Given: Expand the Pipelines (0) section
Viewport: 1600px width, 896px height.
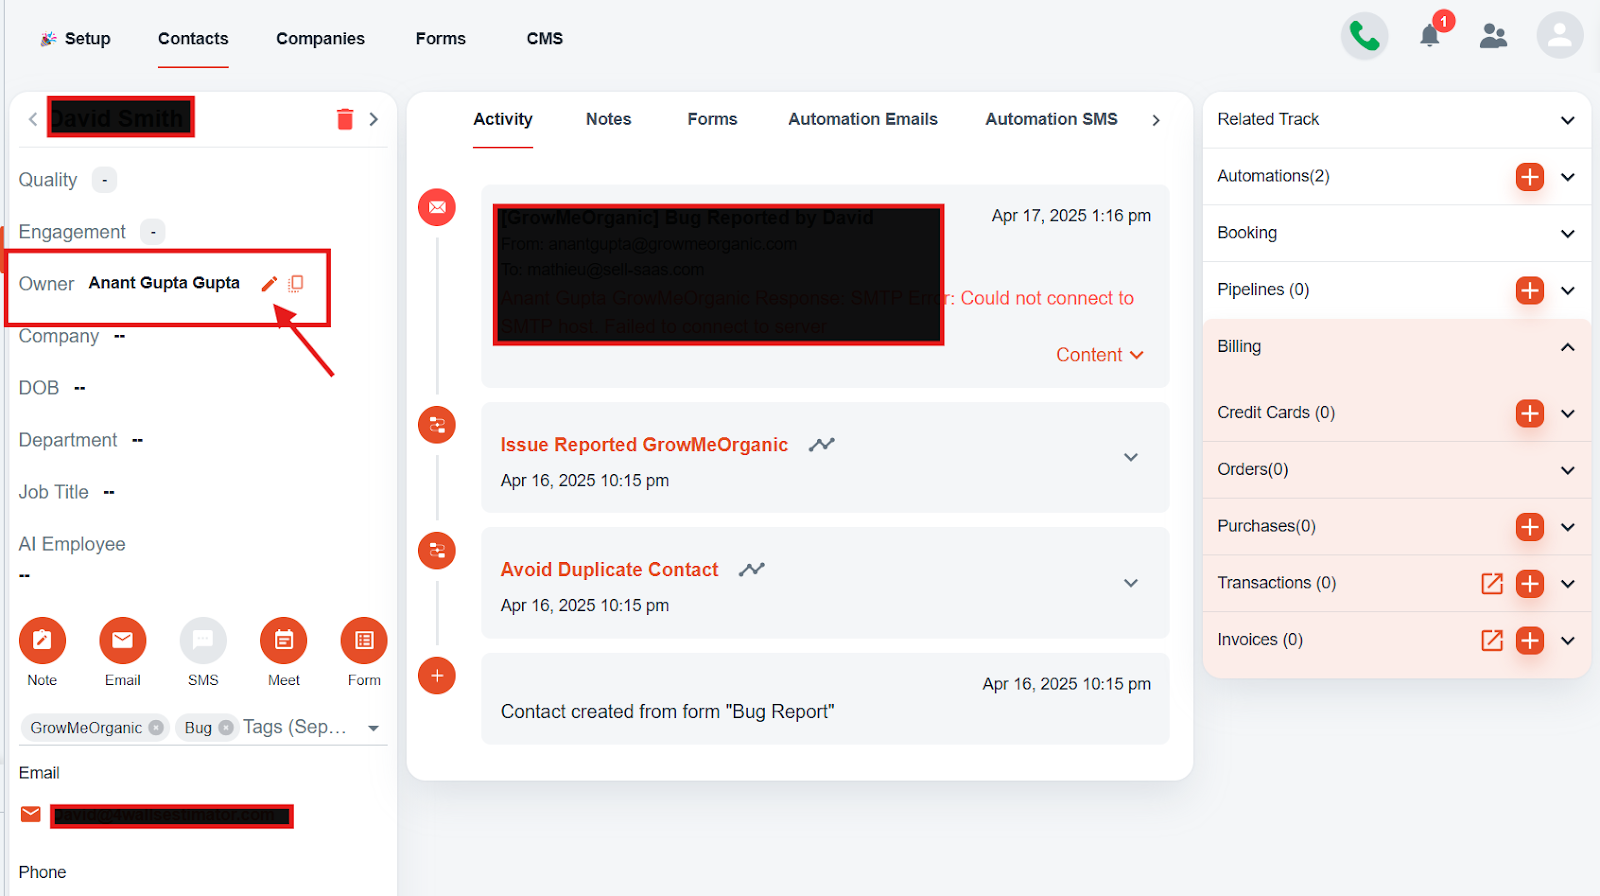Looking at the screenshot, I should point(1568,290).
